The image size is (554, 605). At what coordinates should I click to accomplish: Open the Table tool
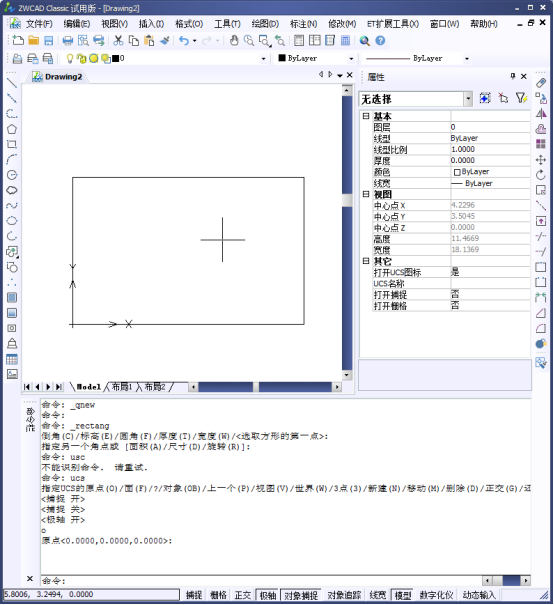(x=12, y=359)
